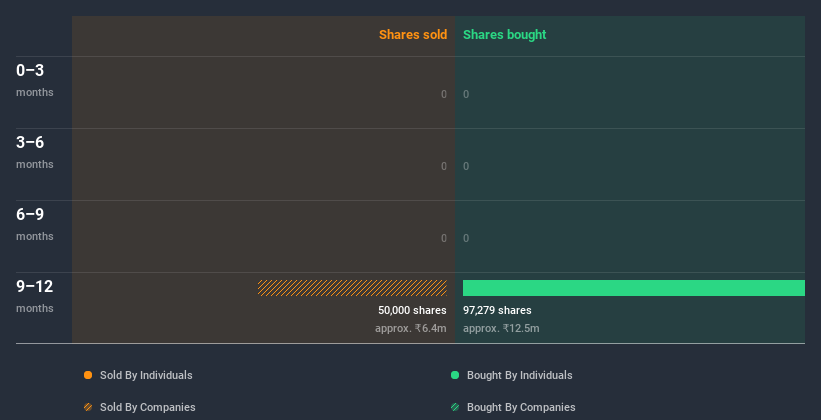Select the Sold By Companies legend label
The width and height of the screenshot is (821, 420).
(x=148, y=407)
